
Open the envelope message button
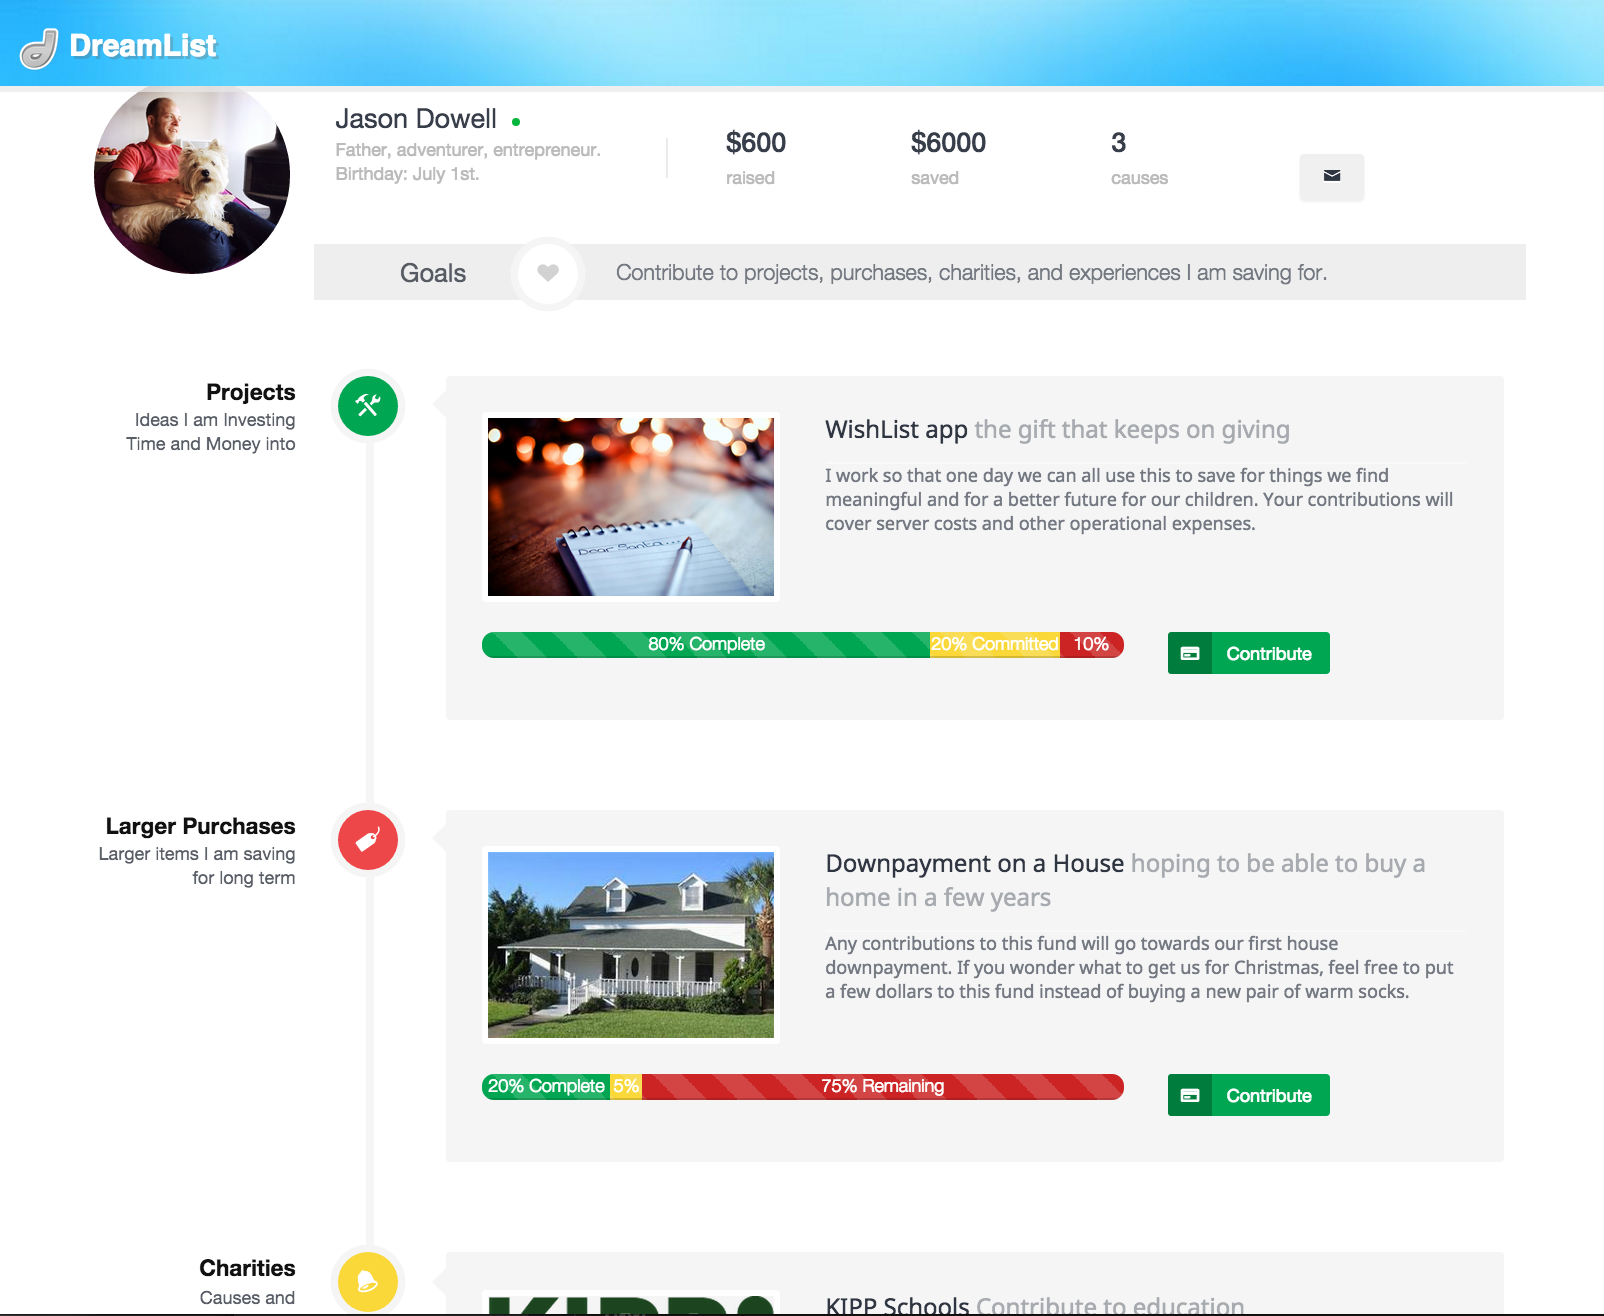[x=1331, y=176]
